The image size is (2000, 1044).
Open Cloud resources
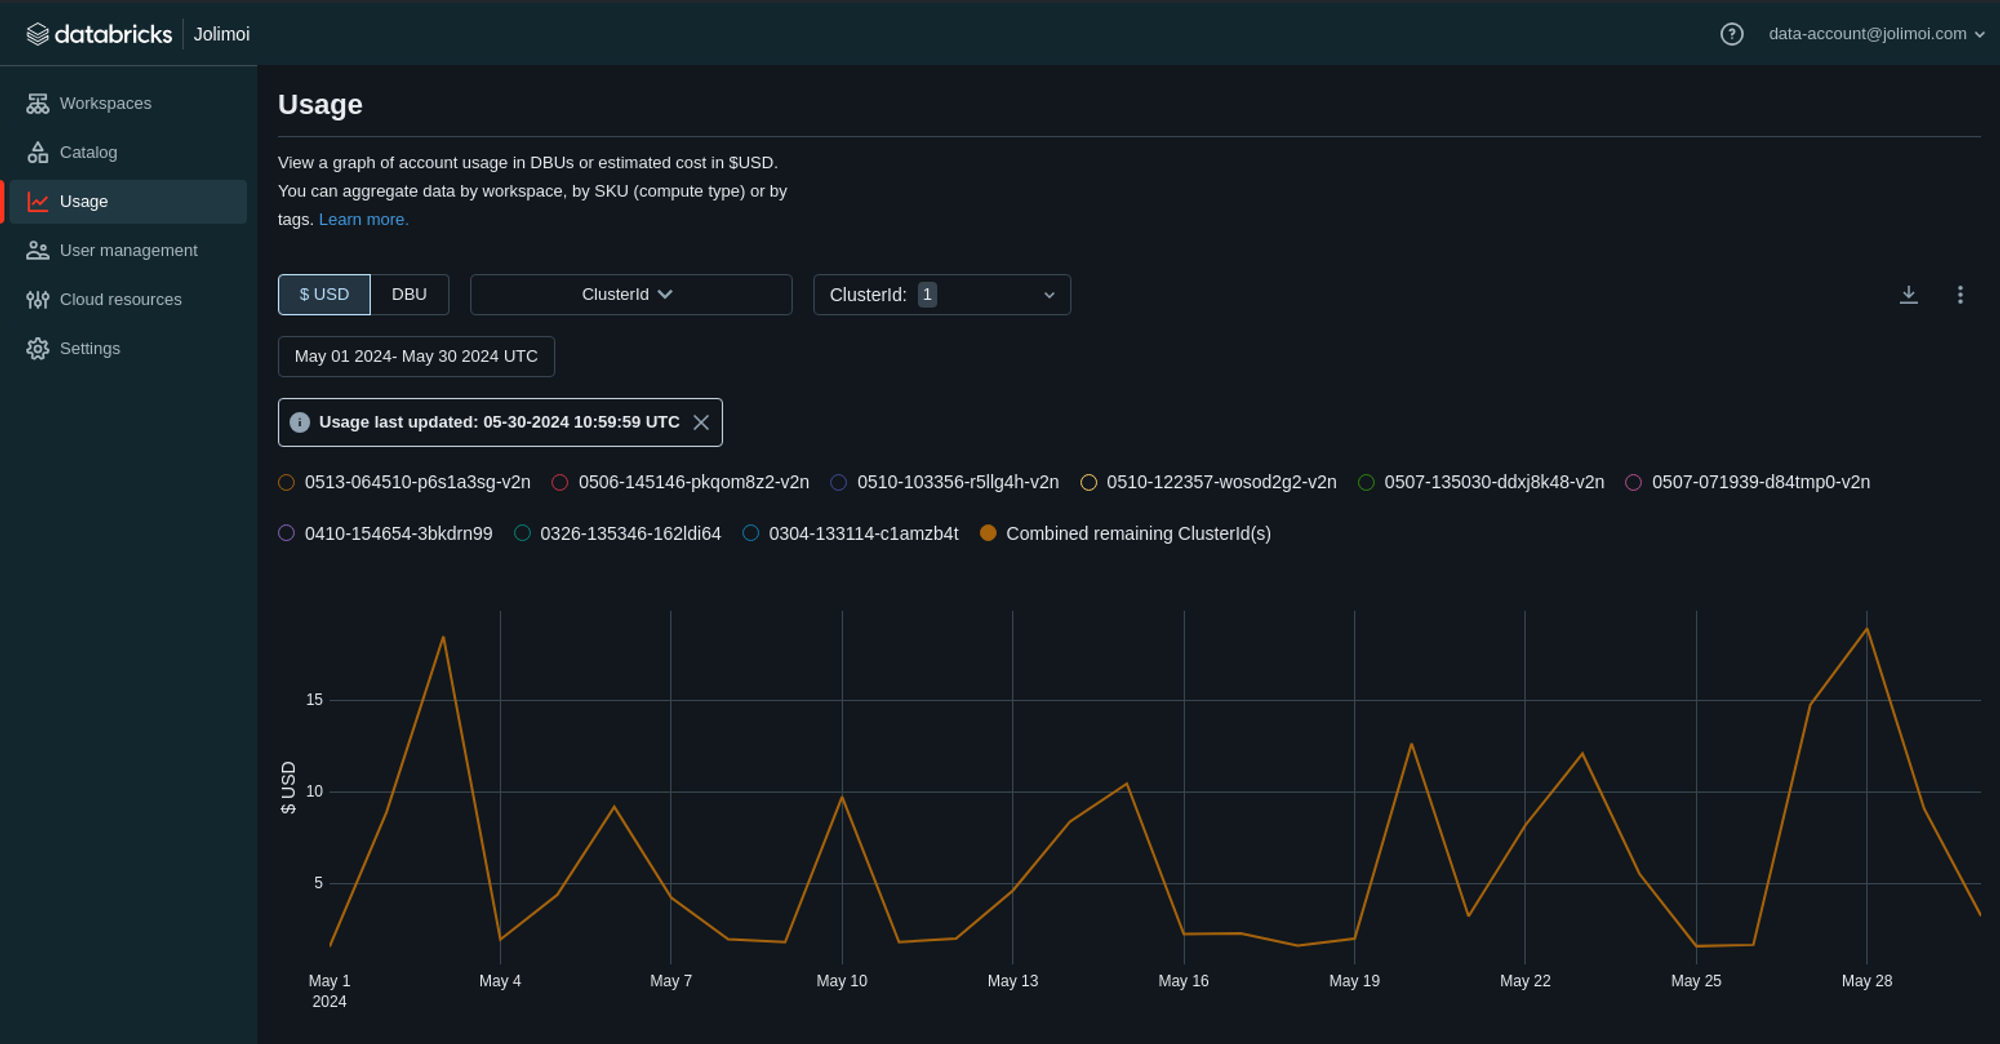coord(120,299)
